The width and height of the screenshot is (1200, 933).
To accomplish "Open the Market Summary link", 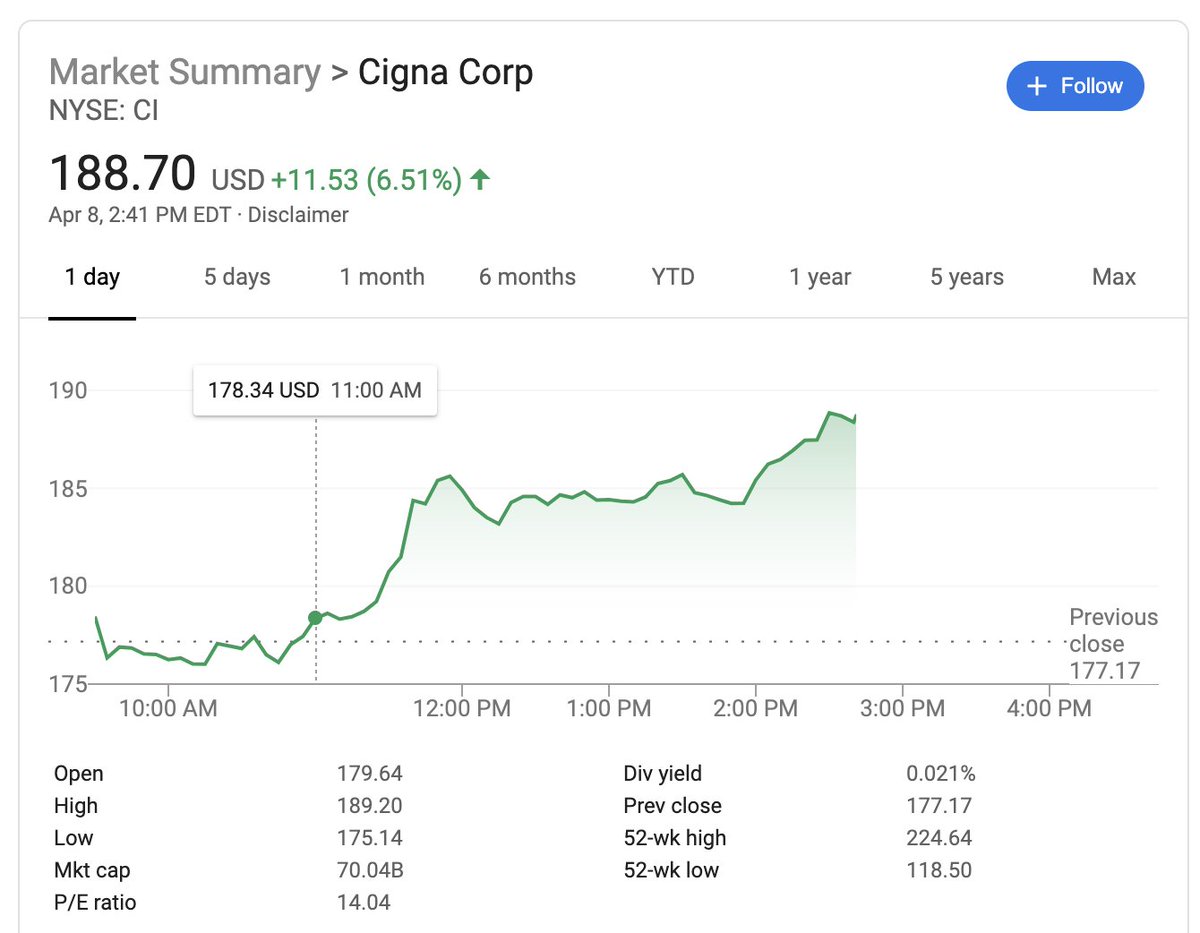I will [185, 72].
